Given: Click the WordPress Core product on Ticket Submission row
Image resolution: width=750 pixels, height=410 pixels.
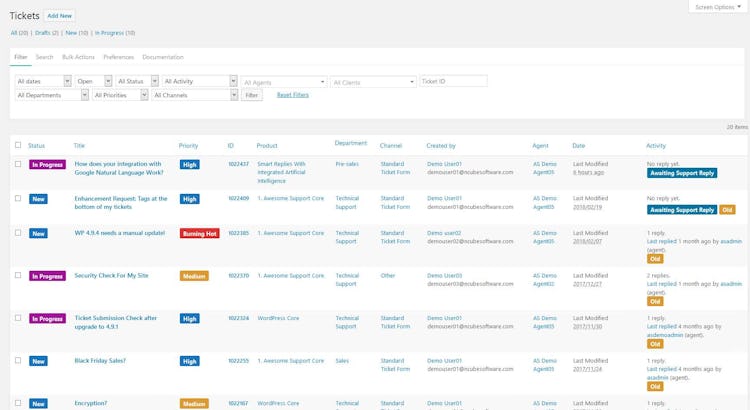Looking at the screenshot, I should (278, 318).
